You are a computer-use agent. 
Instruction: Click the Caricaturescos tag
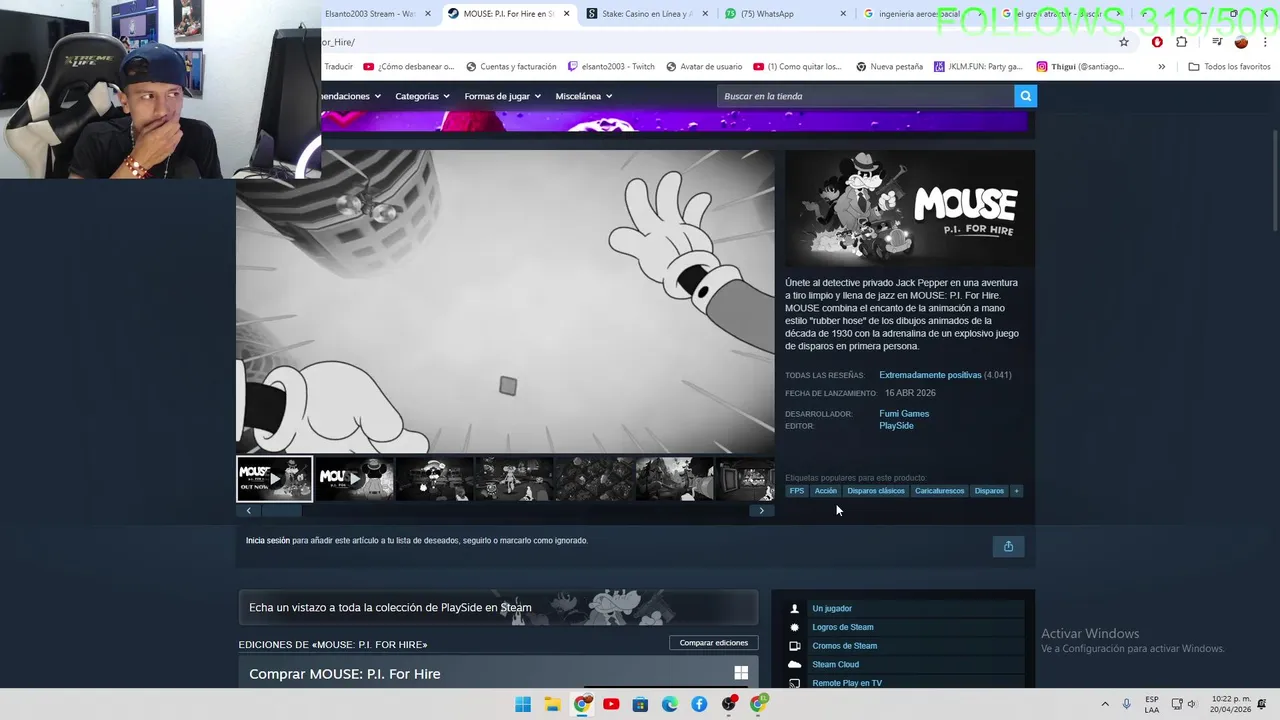pyautogui.click(x=940, y=491)
